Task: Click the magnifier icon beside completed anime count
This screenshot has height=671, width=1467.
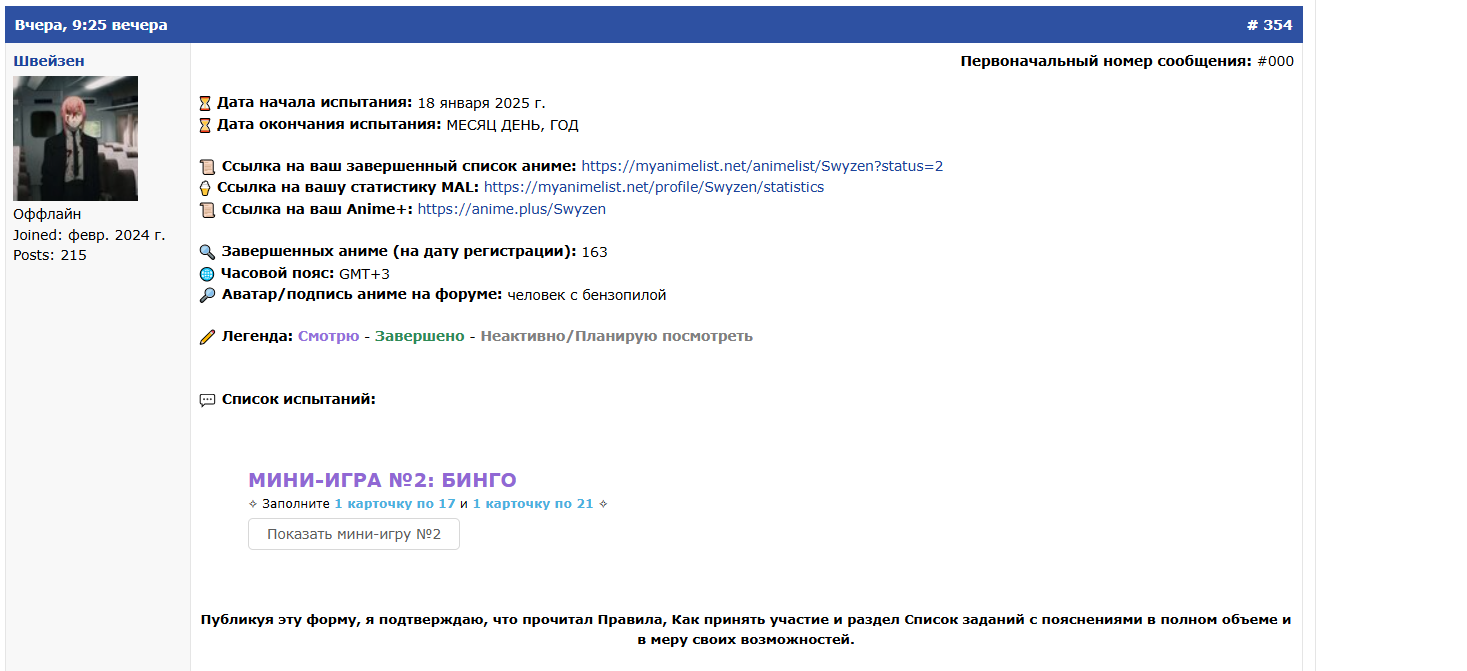Action: pyautogui.click(x=207, y=252)
